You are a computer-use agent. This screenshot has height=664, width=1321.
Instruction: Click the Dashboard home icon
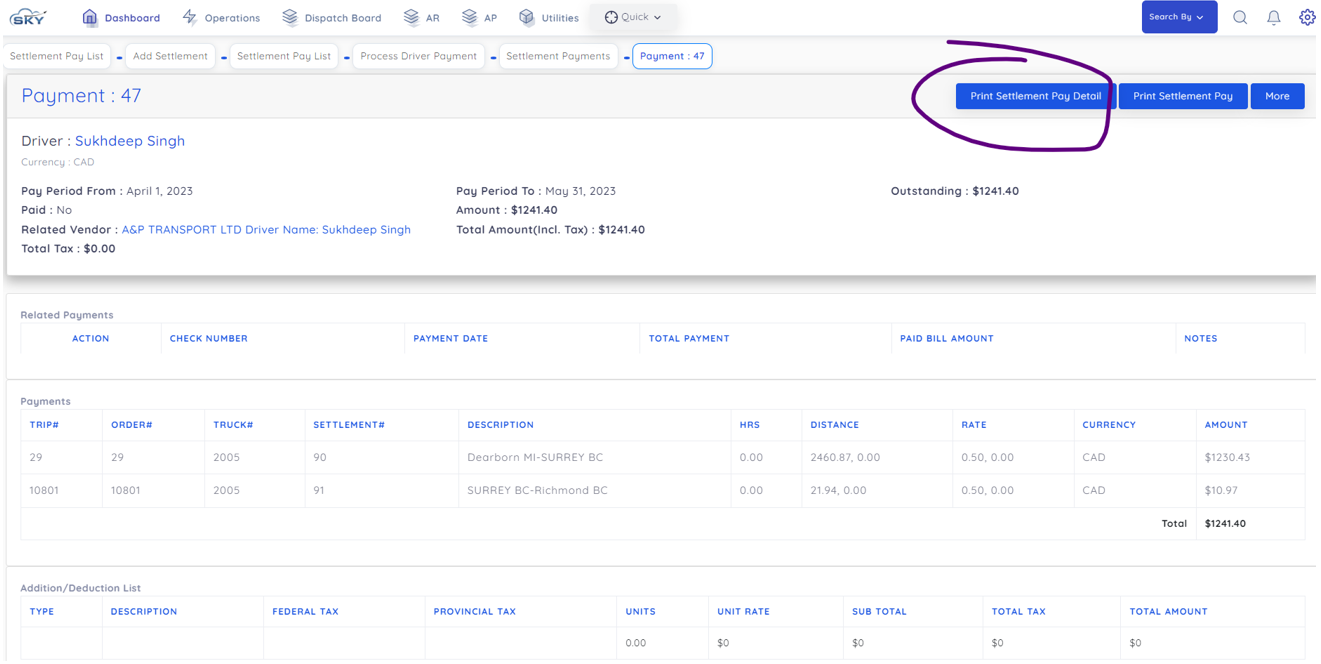(x=90, y=17)
